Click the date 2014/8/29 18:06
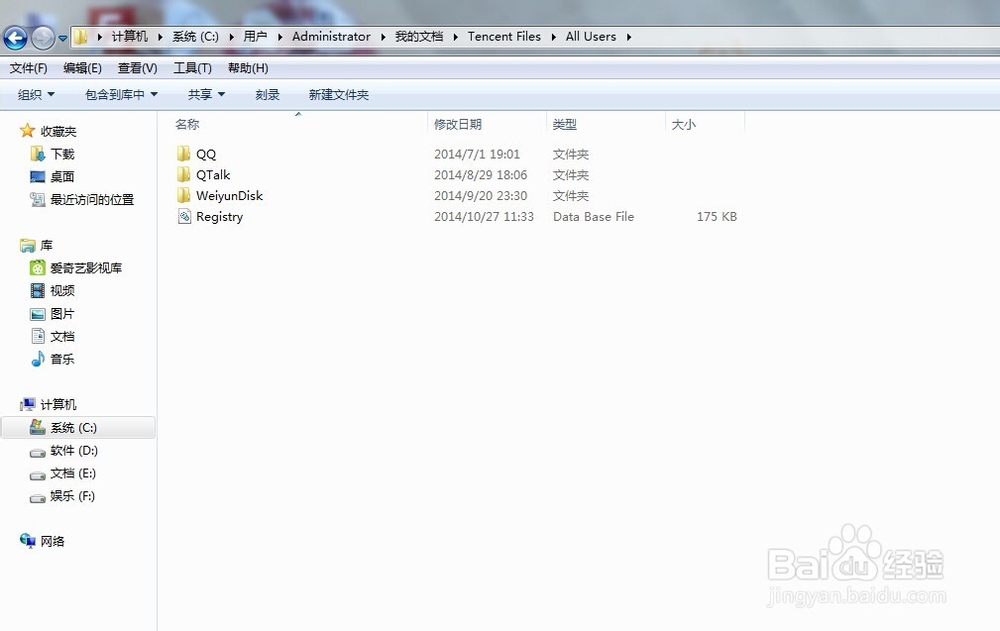This screenshot has width=1000, height=631. (x=481, y=175)
